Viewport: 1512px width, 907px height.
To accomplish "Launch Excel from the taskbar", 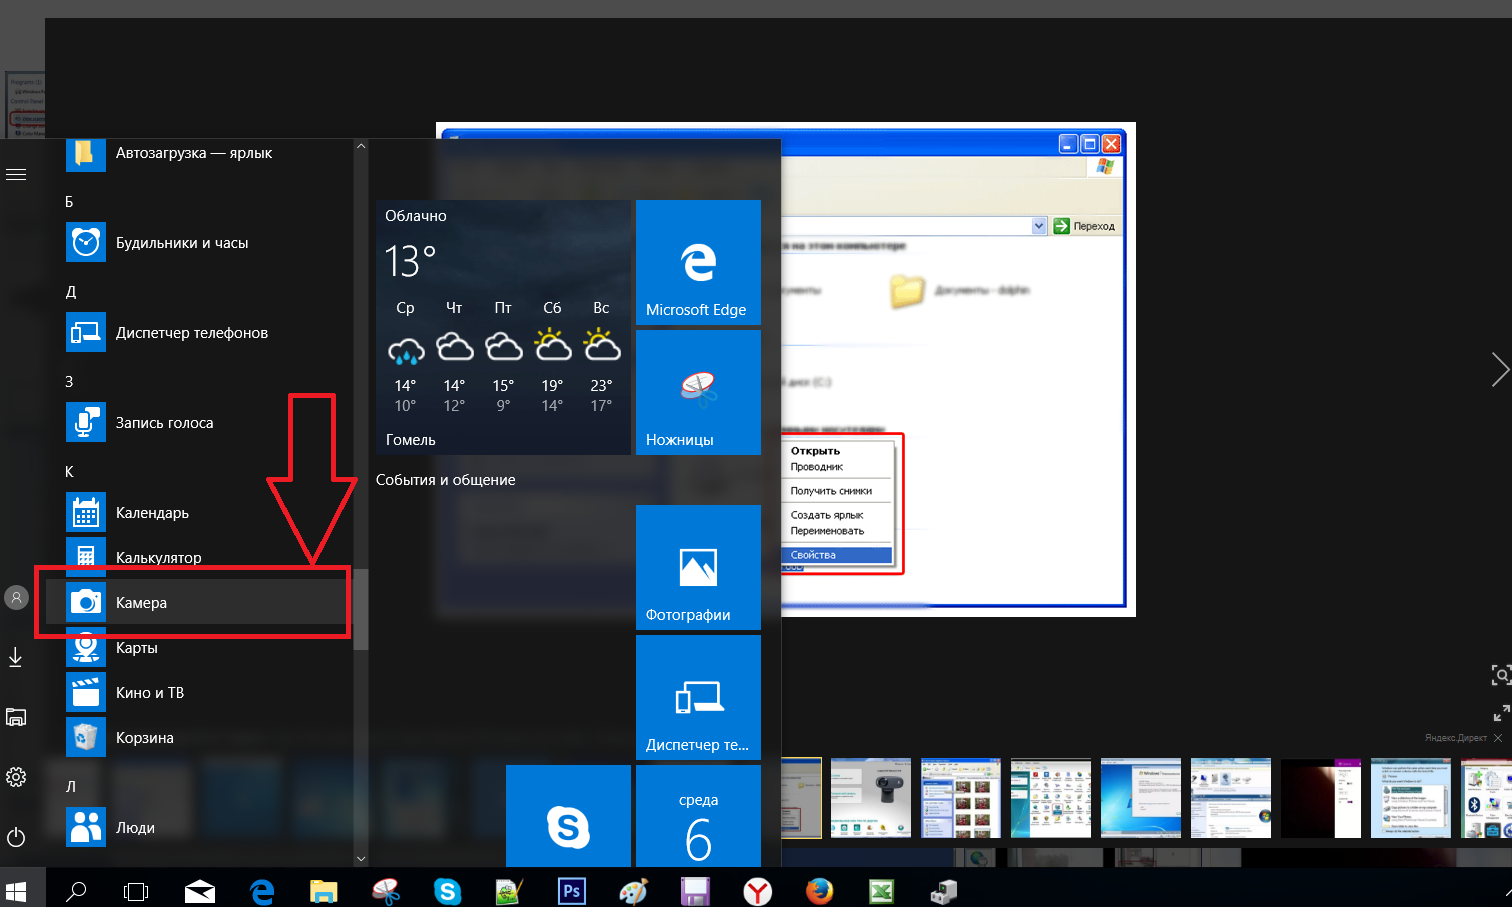I will pos(880,890).
